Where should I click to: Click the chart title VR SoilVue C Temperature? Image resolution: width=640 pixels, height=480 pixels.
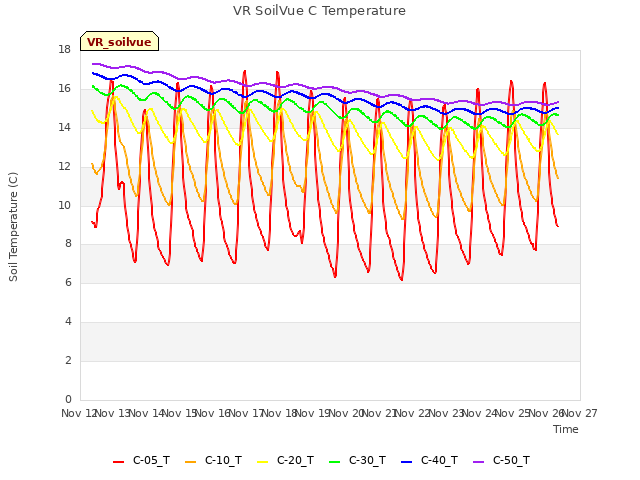pyautogui.click(x=320, y=11)
